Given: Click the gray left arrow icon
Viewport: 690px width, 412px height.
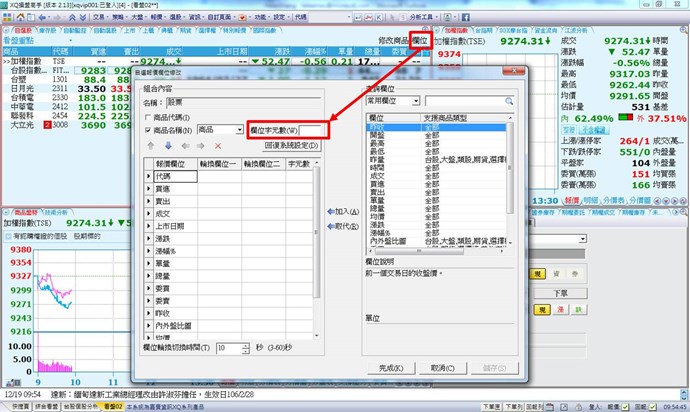Looking at the screenshot, I should click(185, 145).
